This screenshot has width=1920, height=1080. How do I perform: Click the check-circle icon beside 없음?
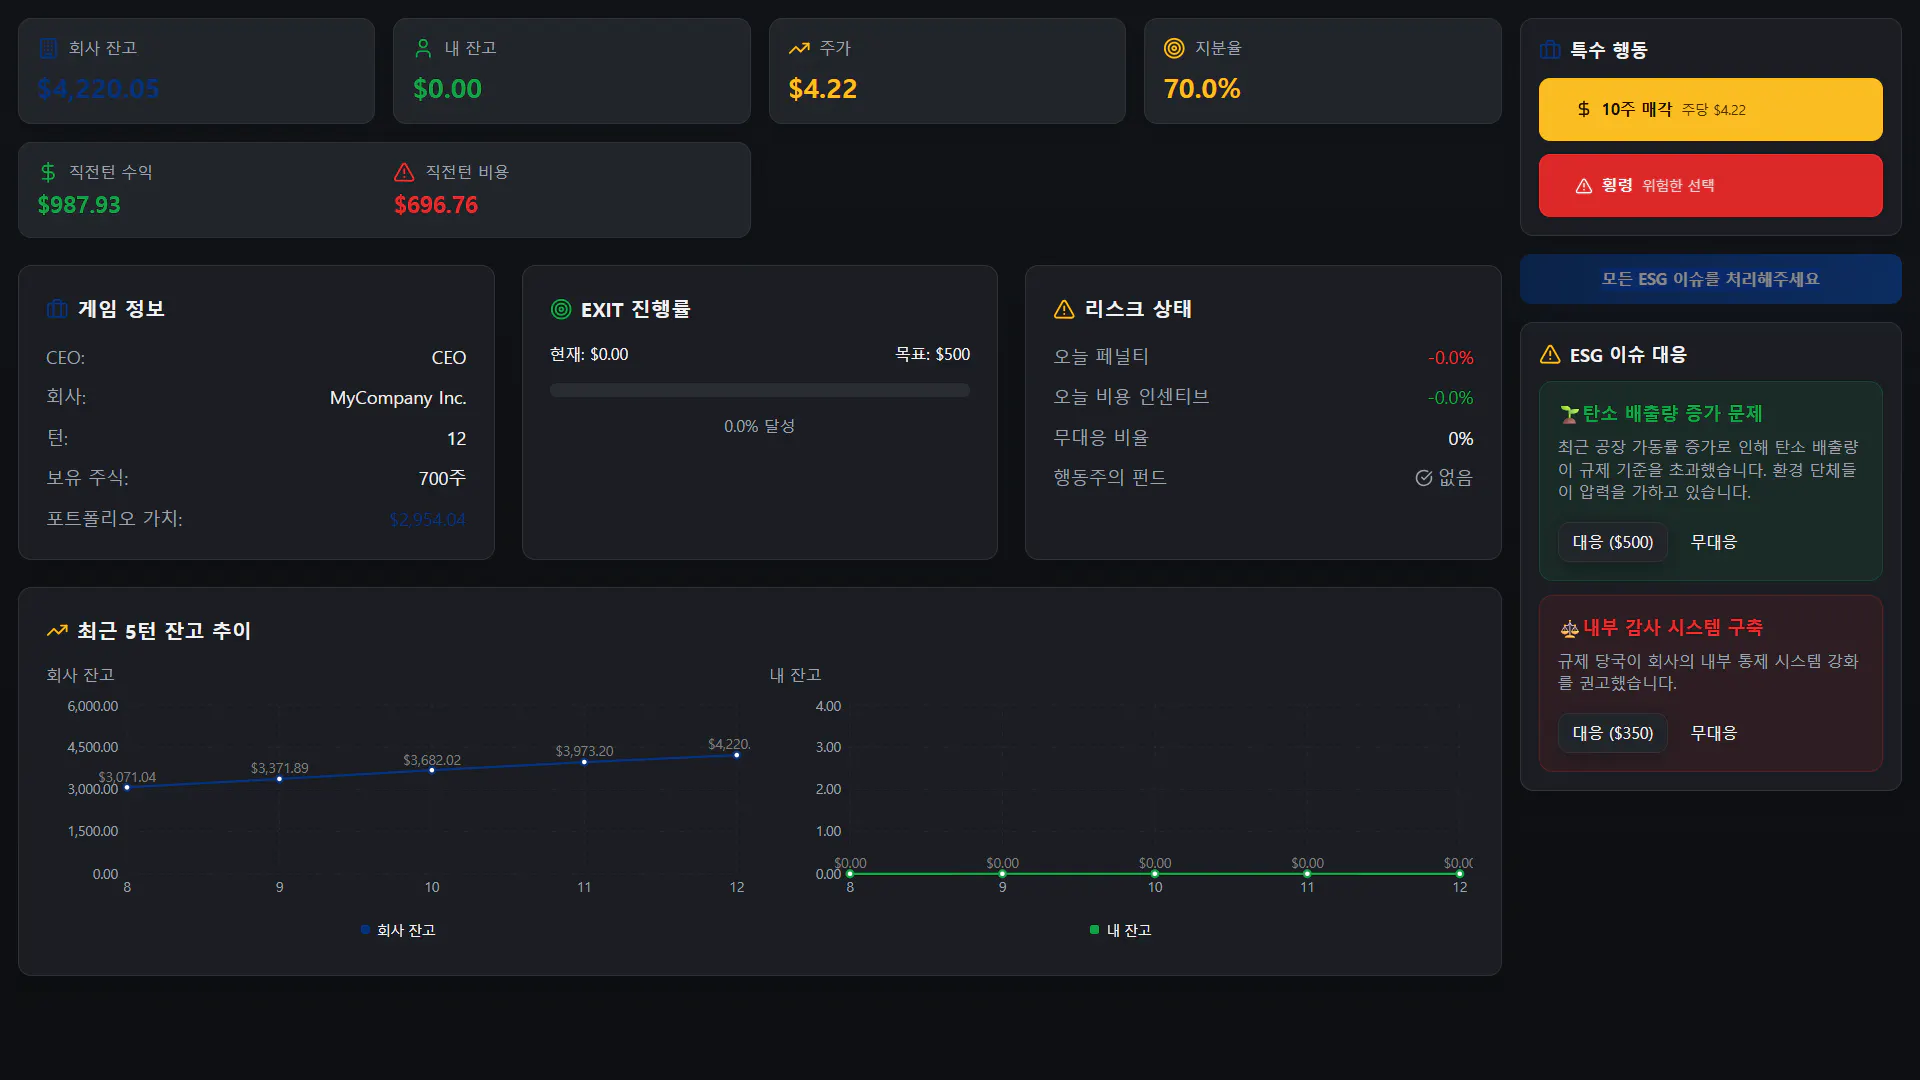[1424, 478]
